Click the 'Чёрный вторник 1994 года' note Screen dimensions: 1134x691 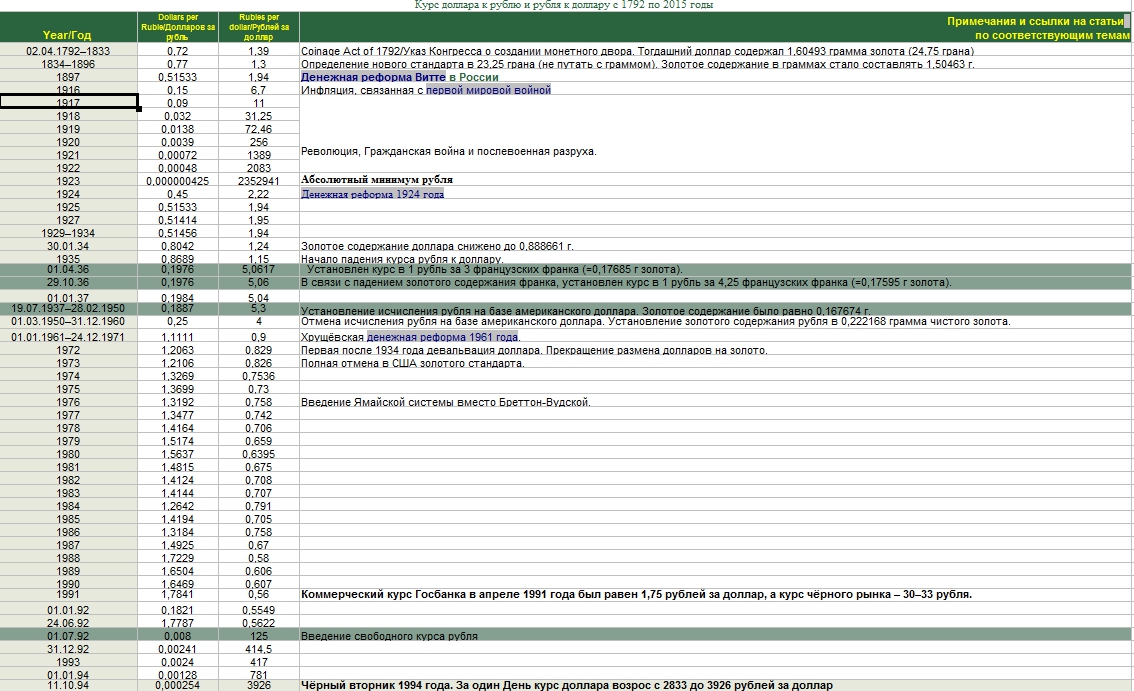point(566,686)
